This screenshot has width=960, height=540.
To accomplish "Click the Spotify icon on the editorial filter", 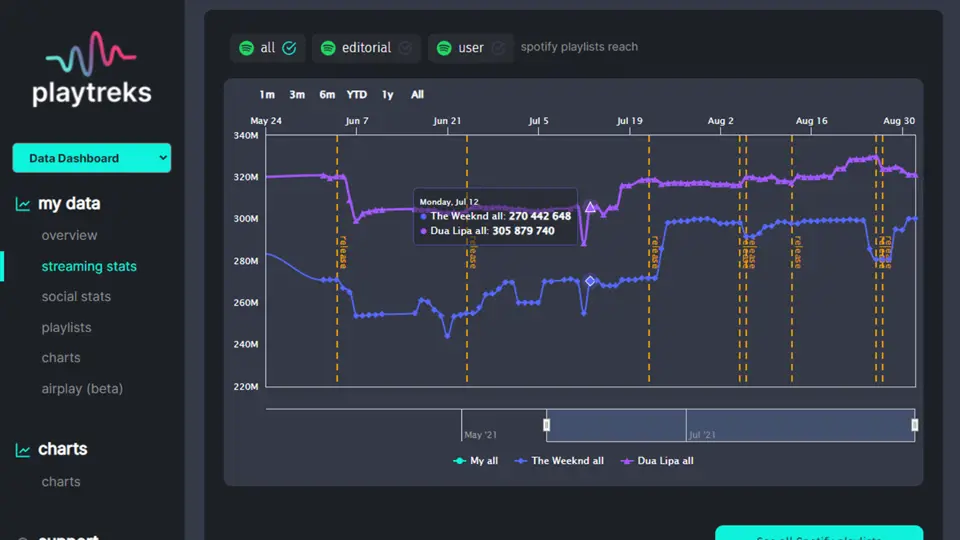I will 328,48.
